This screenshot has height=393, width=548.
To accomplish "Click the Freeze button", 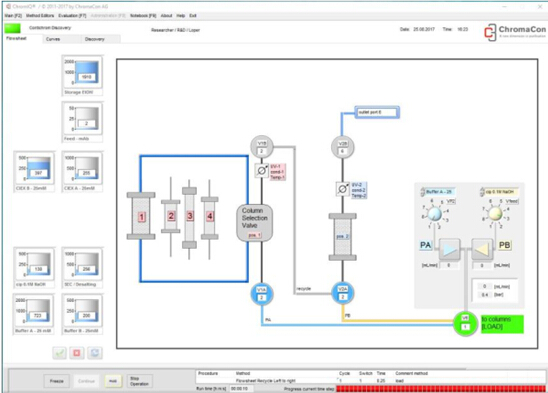I will [x=57, y=381].
